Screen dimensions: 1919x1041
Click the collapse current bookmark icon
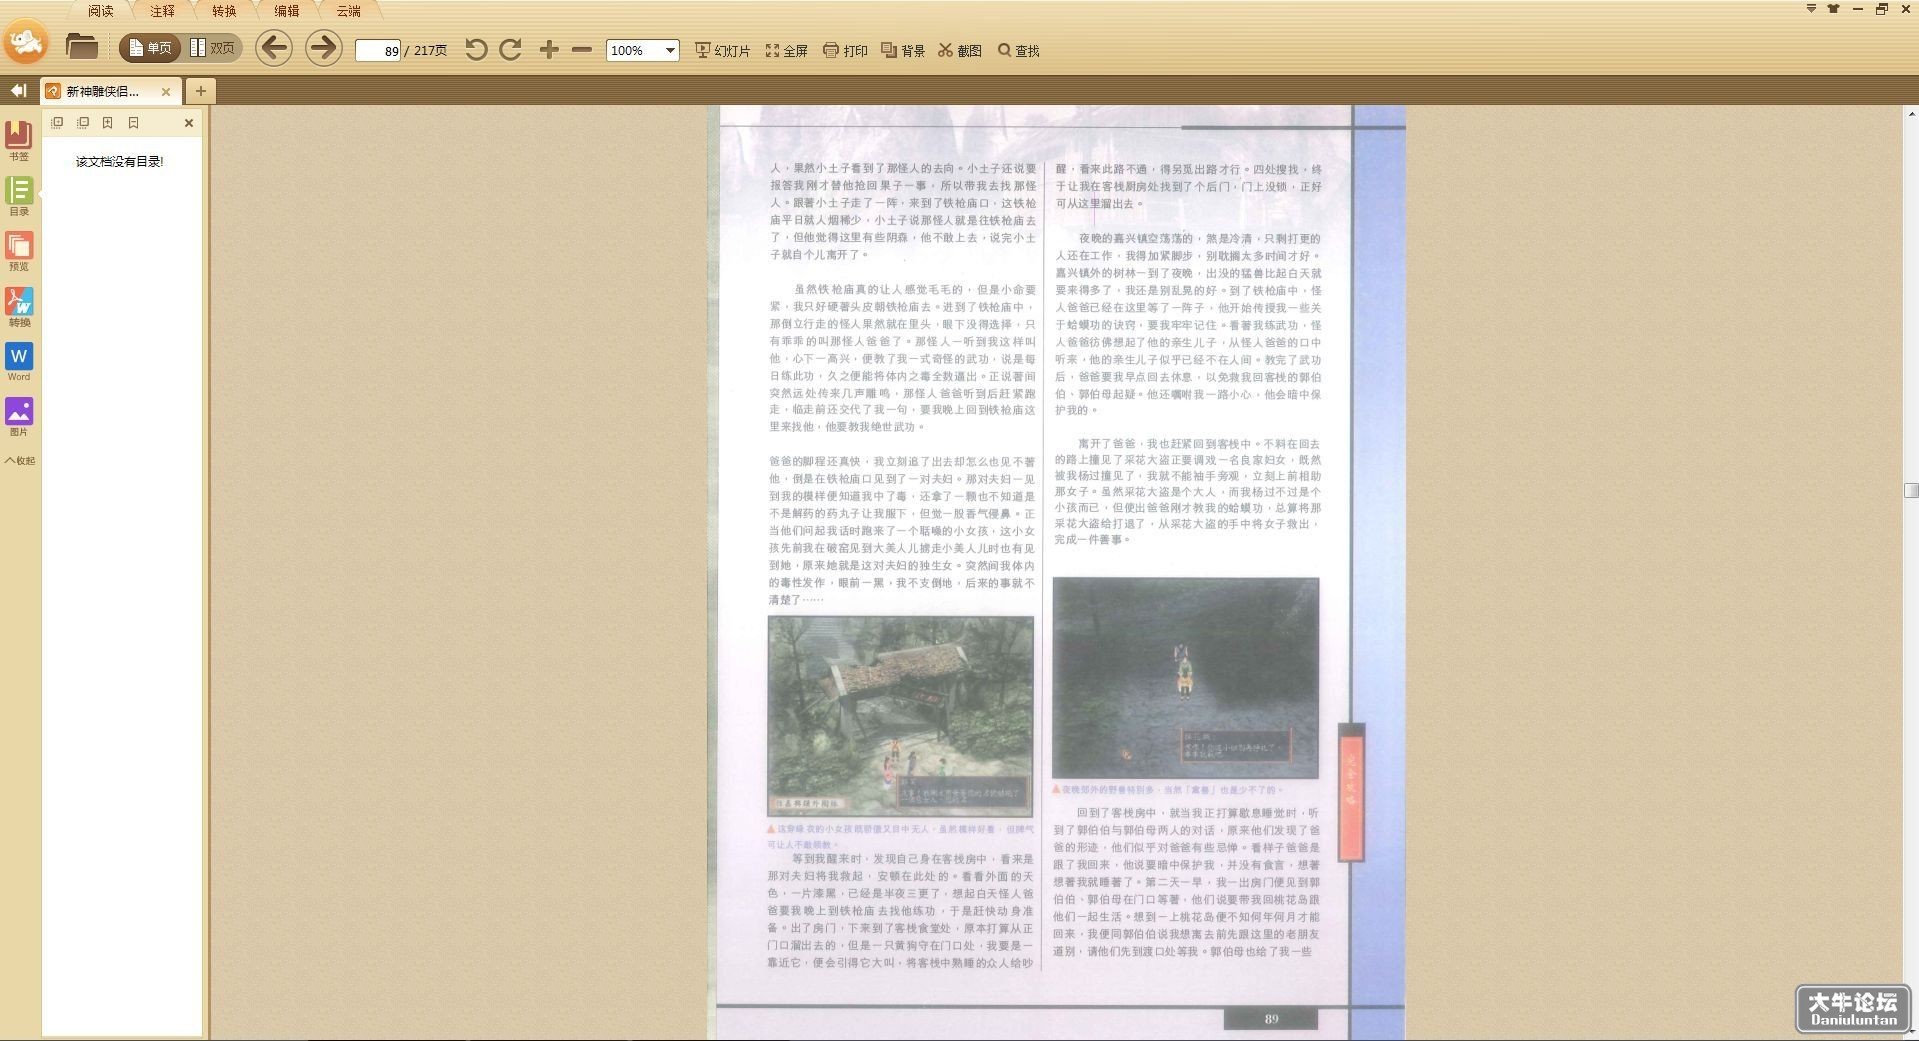coord(133,123)
